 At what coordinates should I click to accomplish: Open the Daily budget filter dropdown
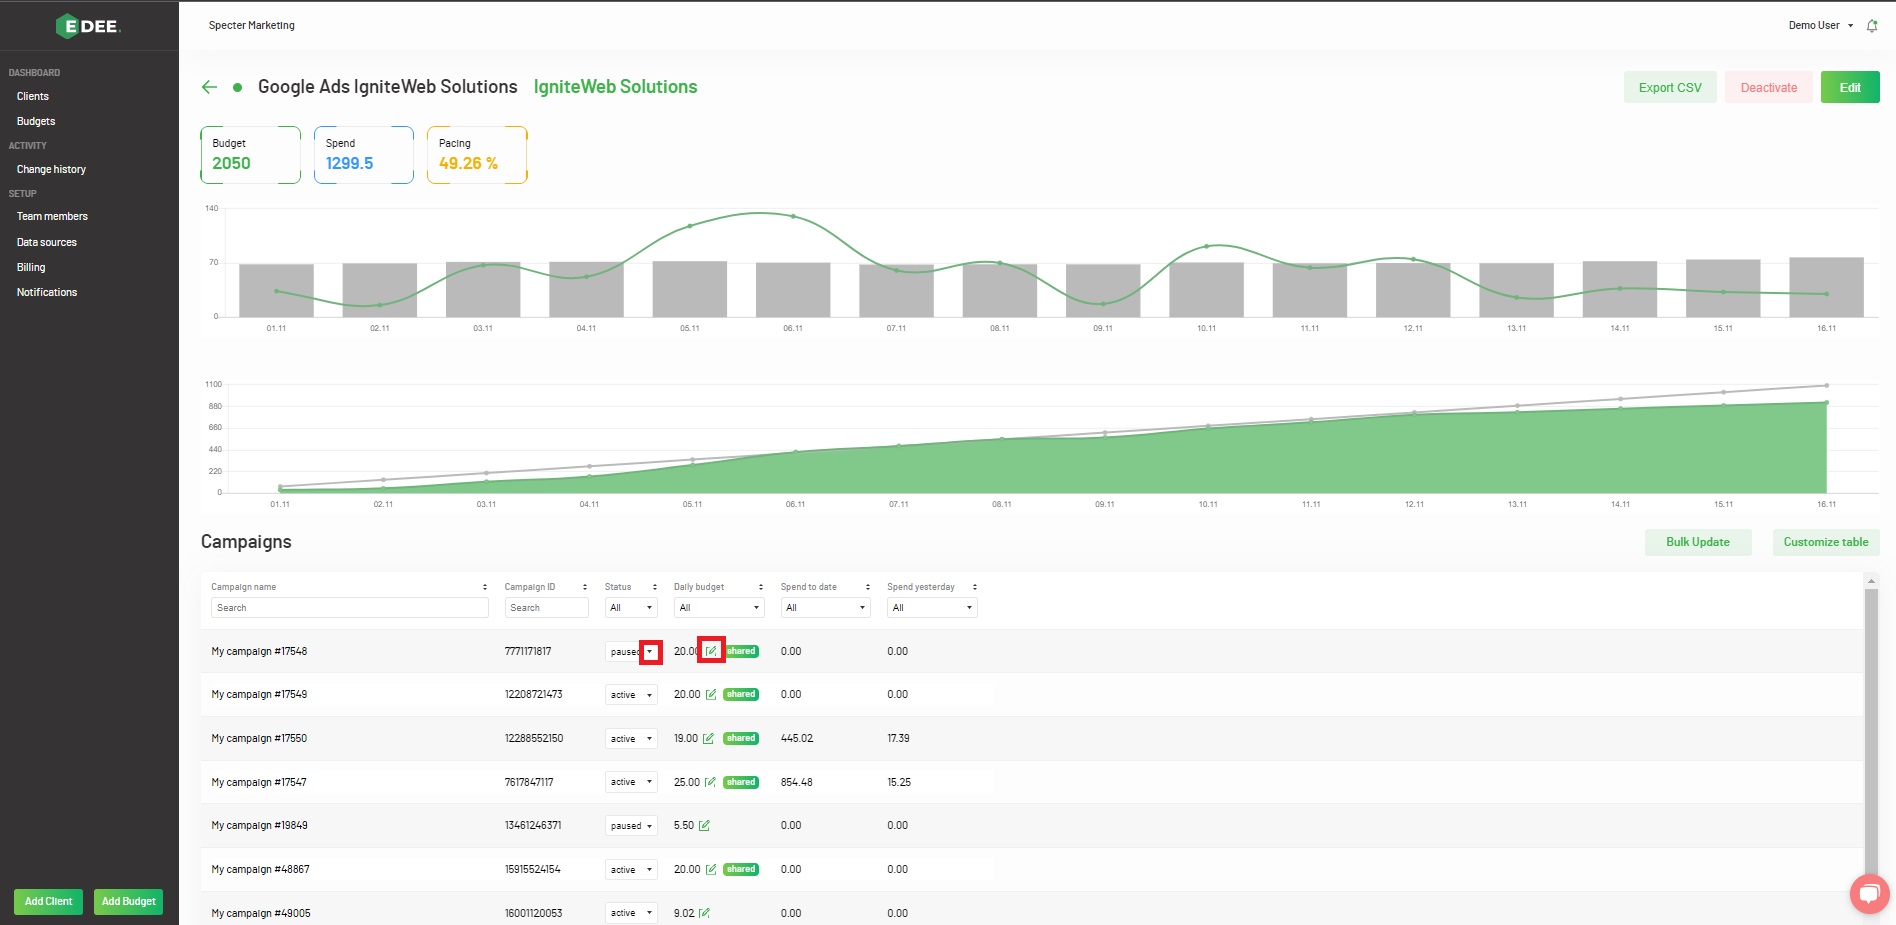[x=719, y=608]
